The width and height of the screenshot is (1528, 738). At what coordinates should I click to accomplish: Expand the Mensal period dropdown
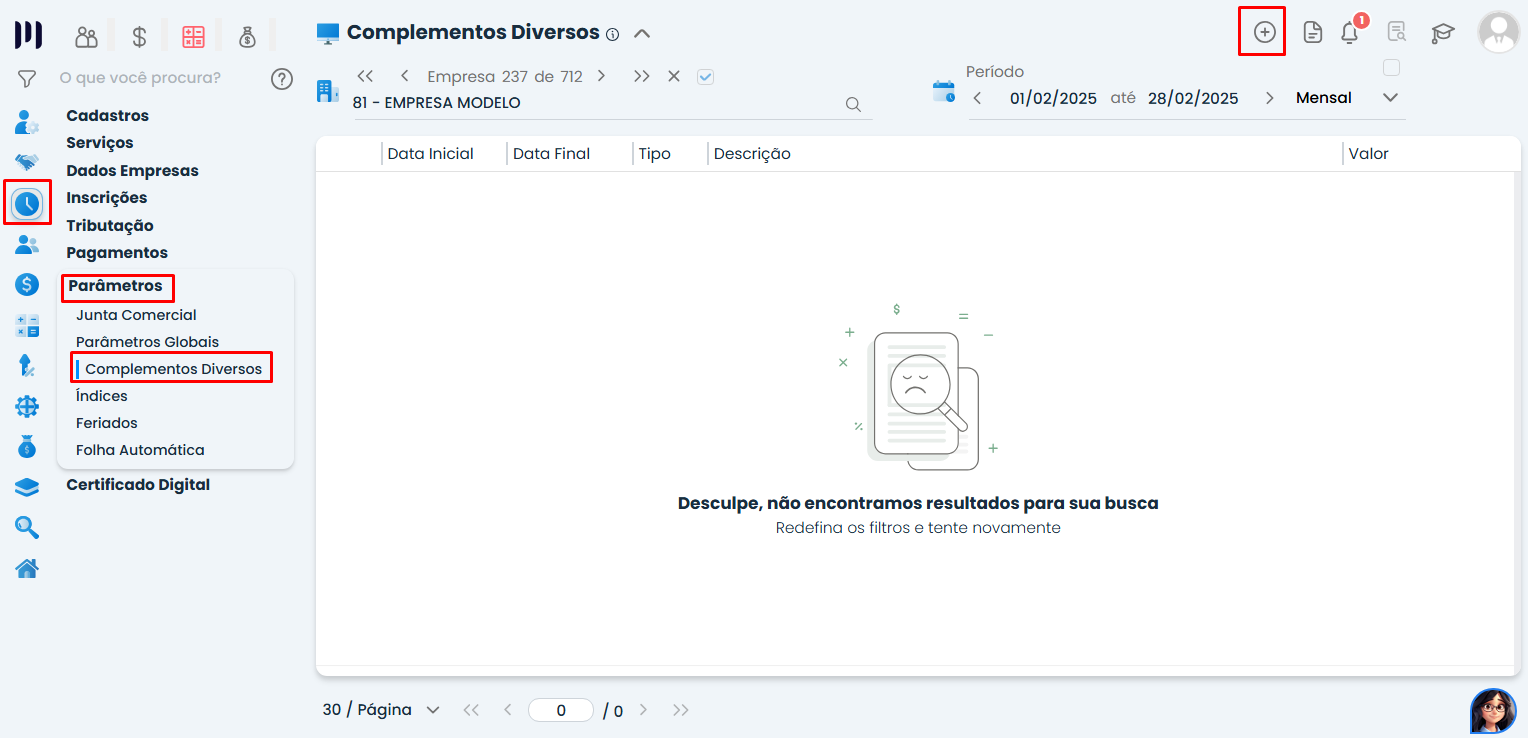[x=1389, y=98]
